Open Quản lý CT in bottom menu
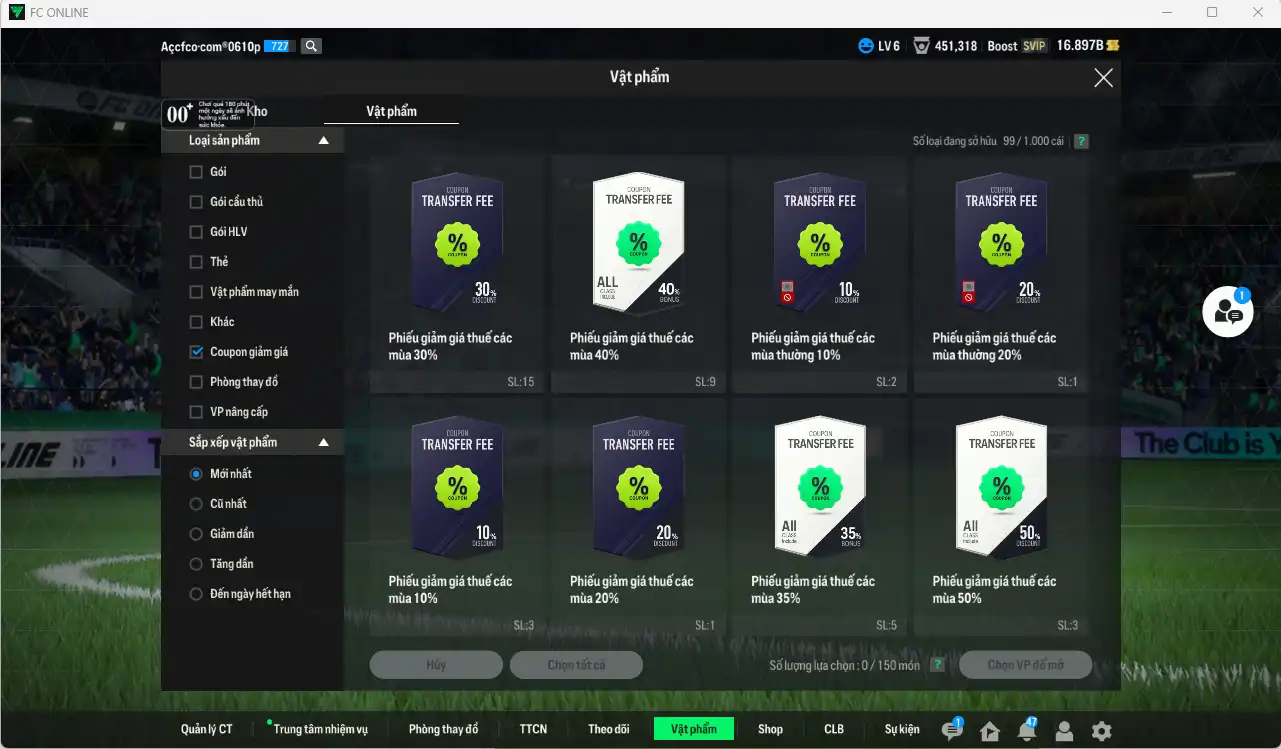Image resolution: width=1281 pixels, height=749 pixels. 207,729
